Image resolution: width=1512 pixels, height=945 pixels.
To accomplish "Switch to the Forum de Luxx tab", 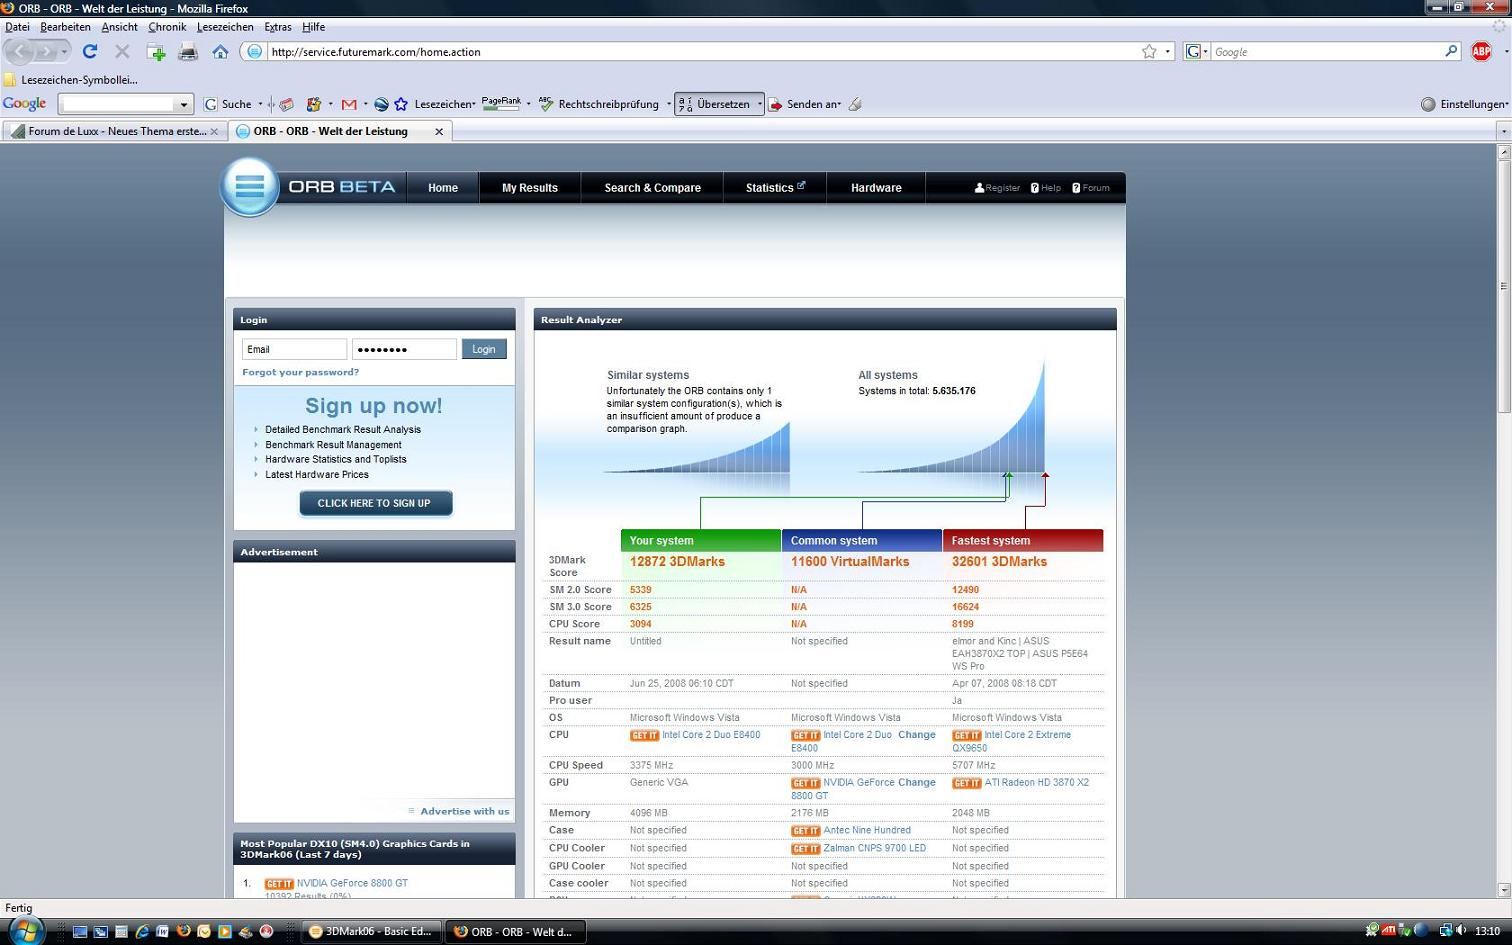I will click(x=115, y=131).
